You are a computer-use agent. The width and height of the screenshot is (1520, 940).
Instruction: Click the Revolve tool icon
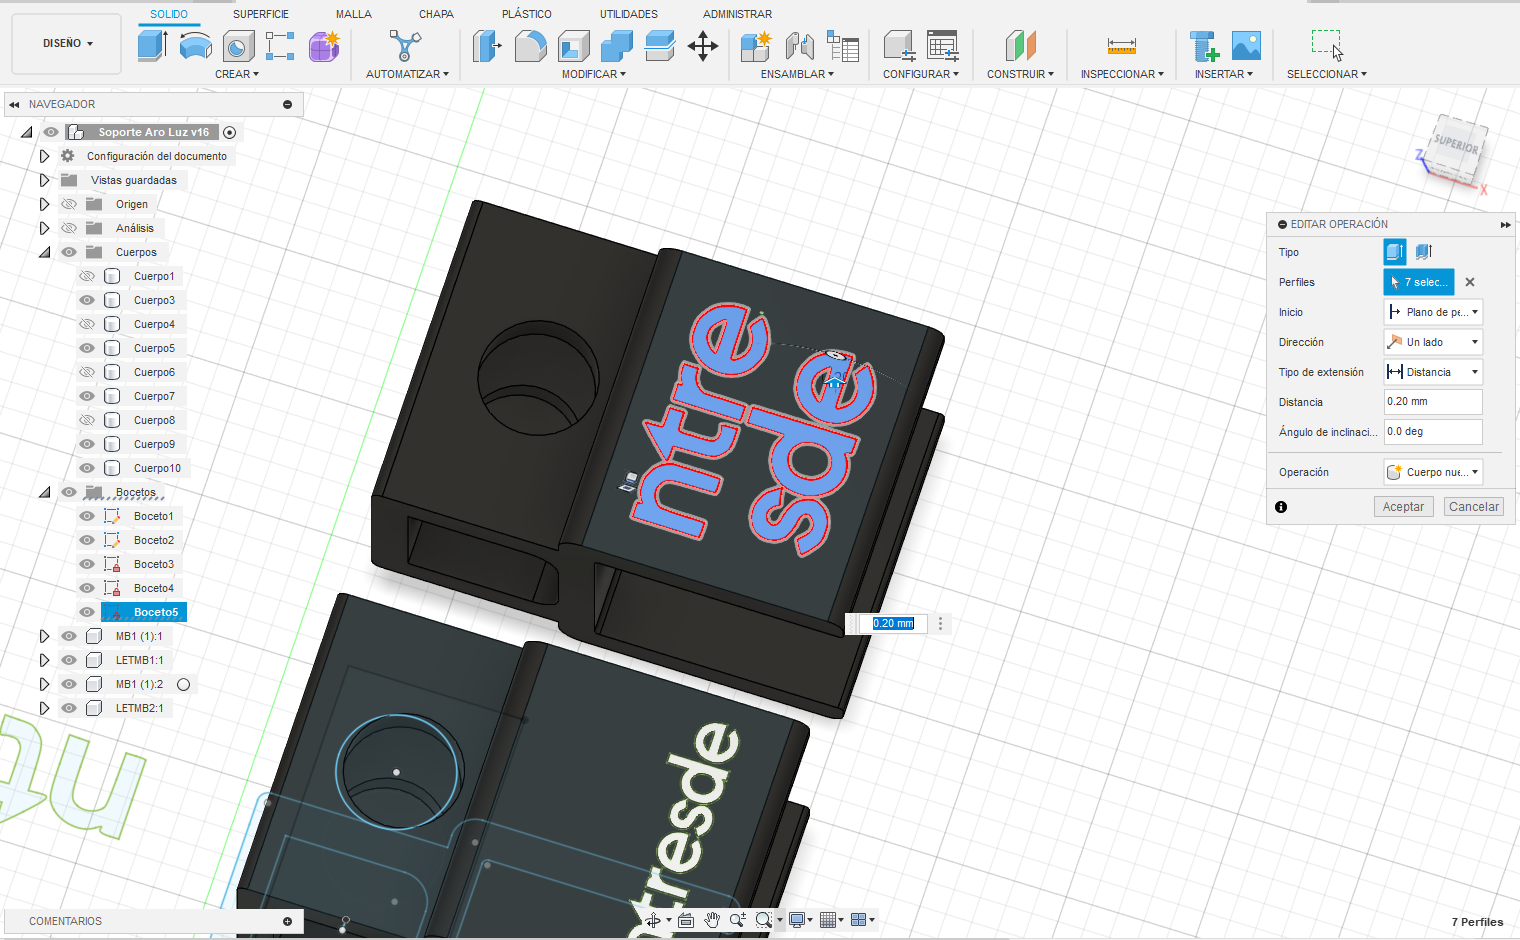pyautogui.click(x=195, y=46)
